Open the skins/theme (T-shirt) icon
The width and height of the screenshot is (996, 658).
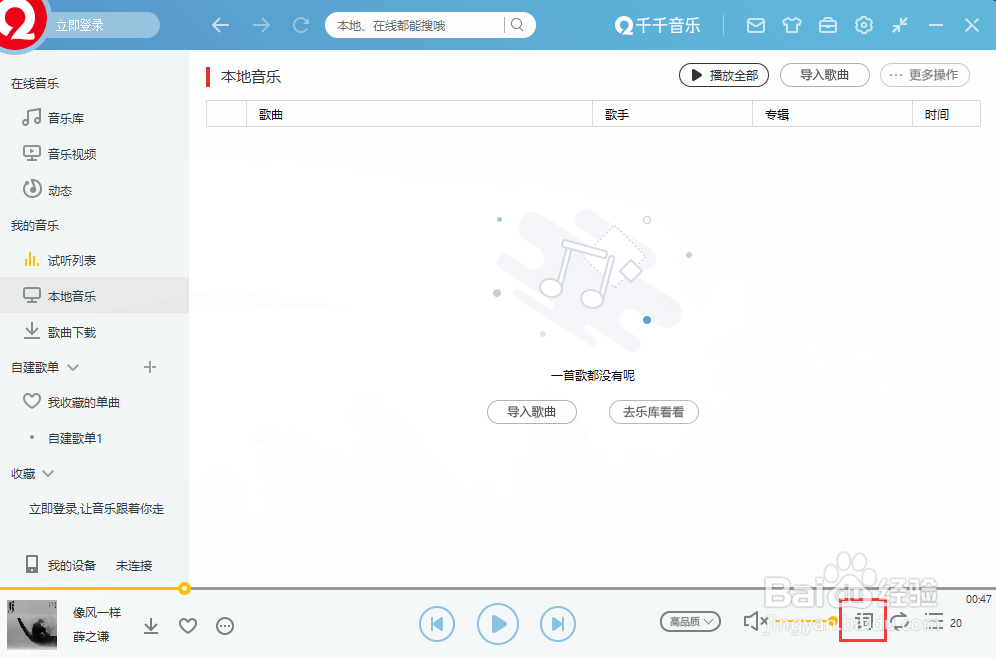click(x=791, y=26)
